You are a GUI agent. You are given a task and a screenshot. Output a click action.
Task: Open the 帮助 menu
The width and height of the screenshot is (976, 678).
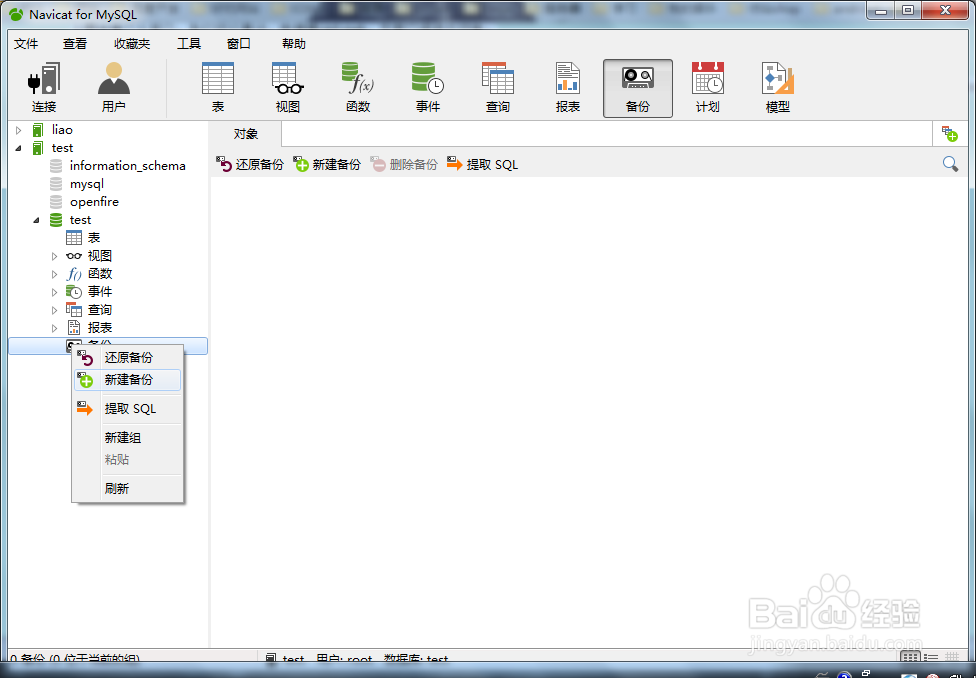(x=294, y=44)
